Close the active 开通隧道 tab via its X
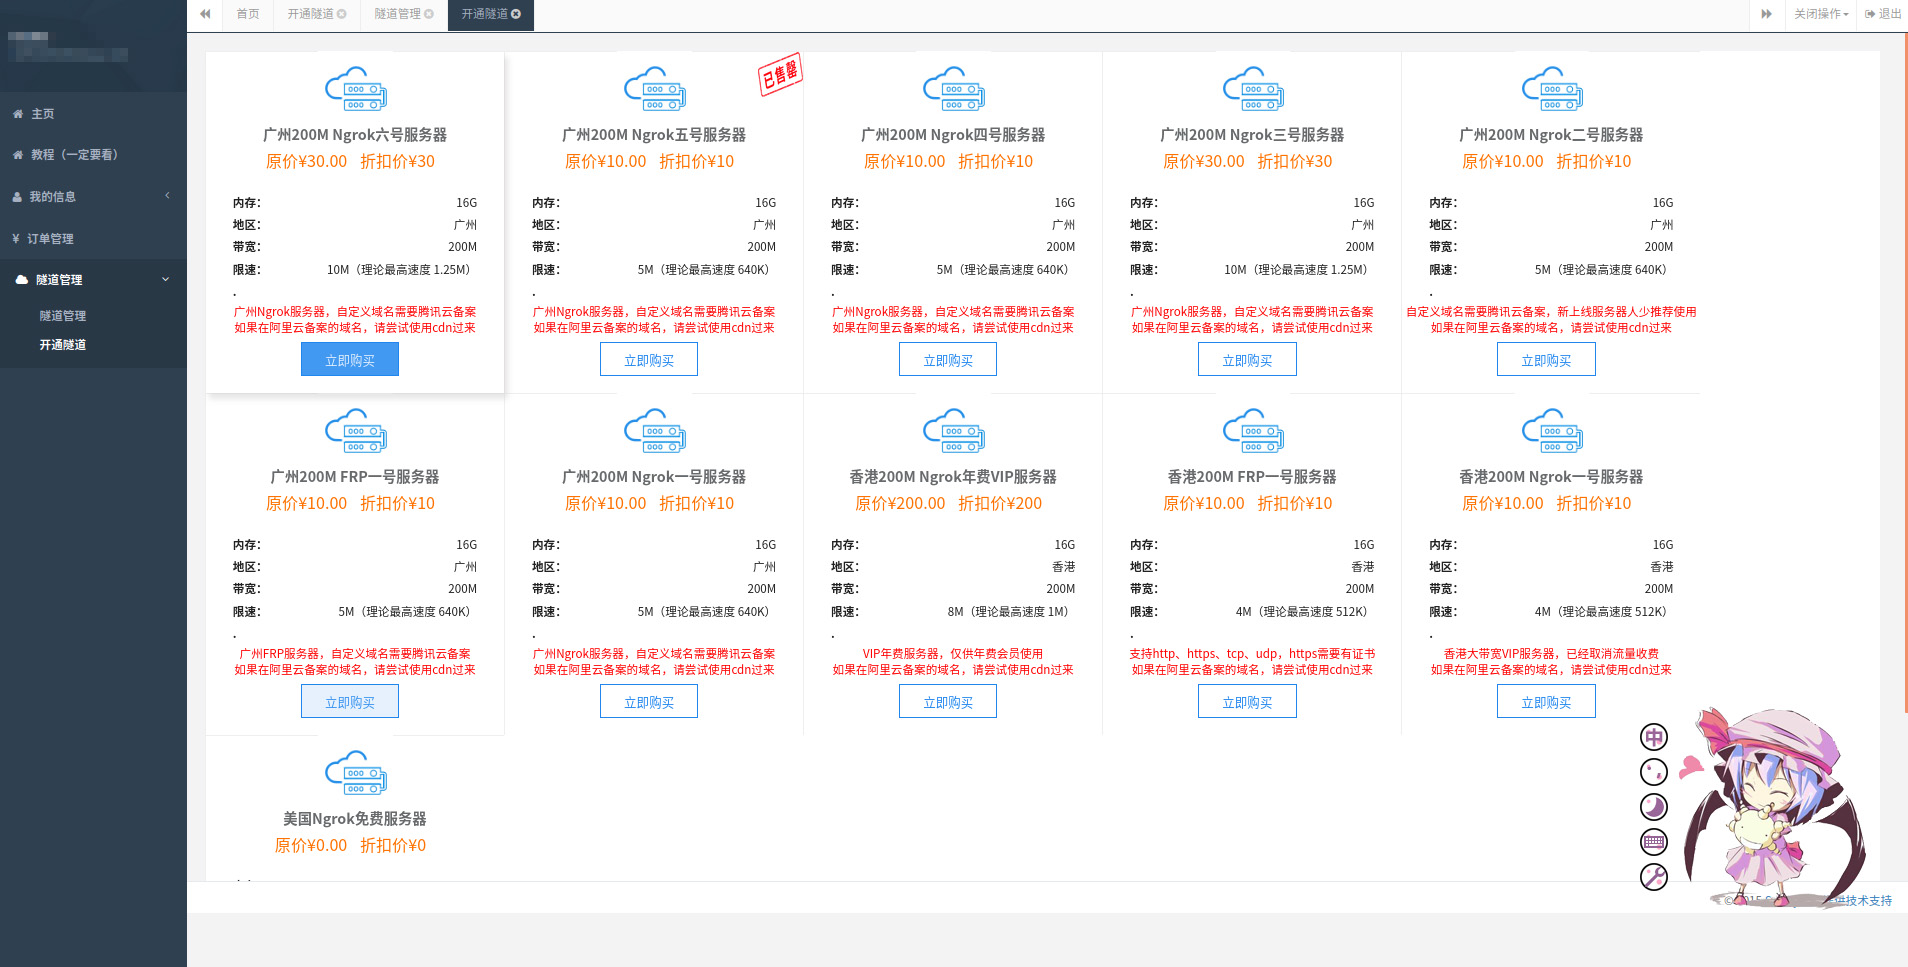Viewport: 1908px width, 967px height. click(516, 14)
